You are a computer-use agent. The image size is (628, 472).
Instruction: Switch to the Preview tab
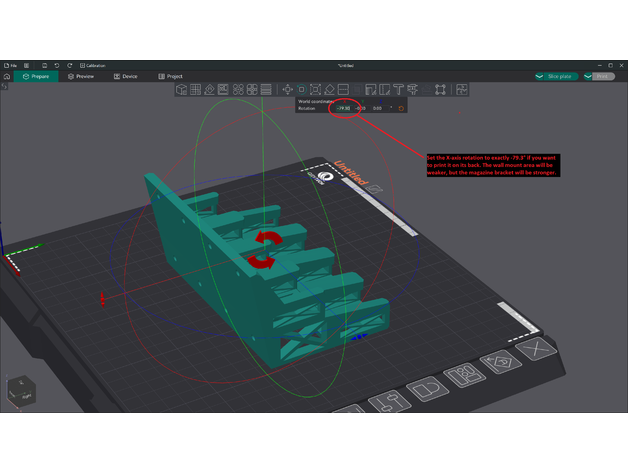click(81, 76)
